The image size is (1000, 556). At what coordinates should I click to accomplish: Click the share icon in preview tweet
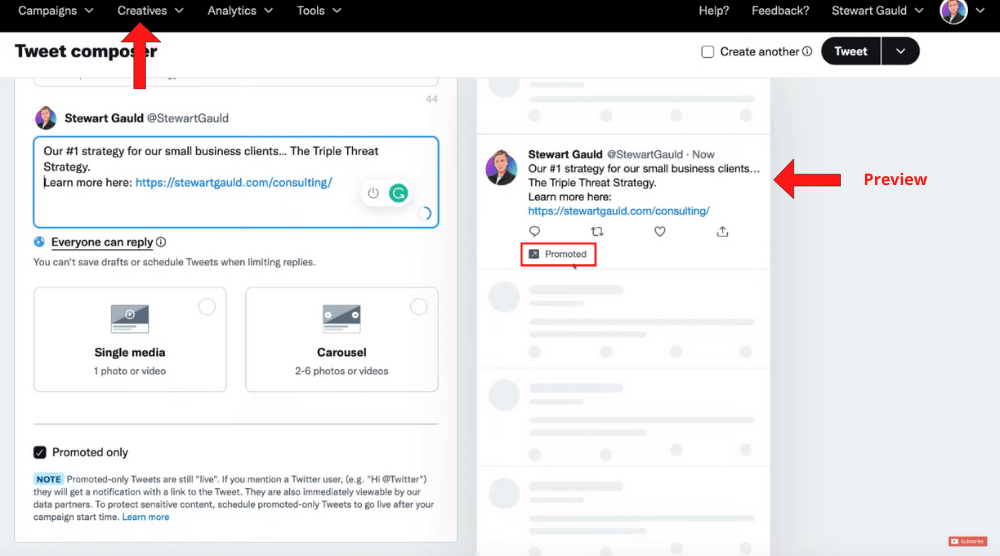722,231
